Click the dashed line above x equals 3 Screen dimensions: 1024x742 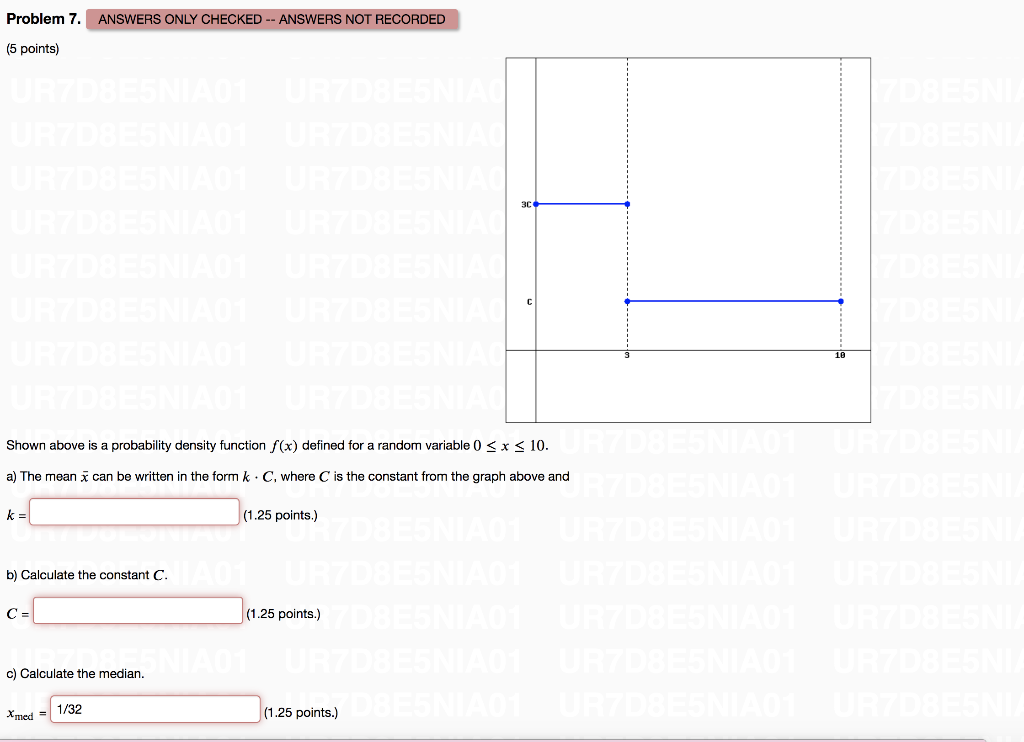point(627,130)
